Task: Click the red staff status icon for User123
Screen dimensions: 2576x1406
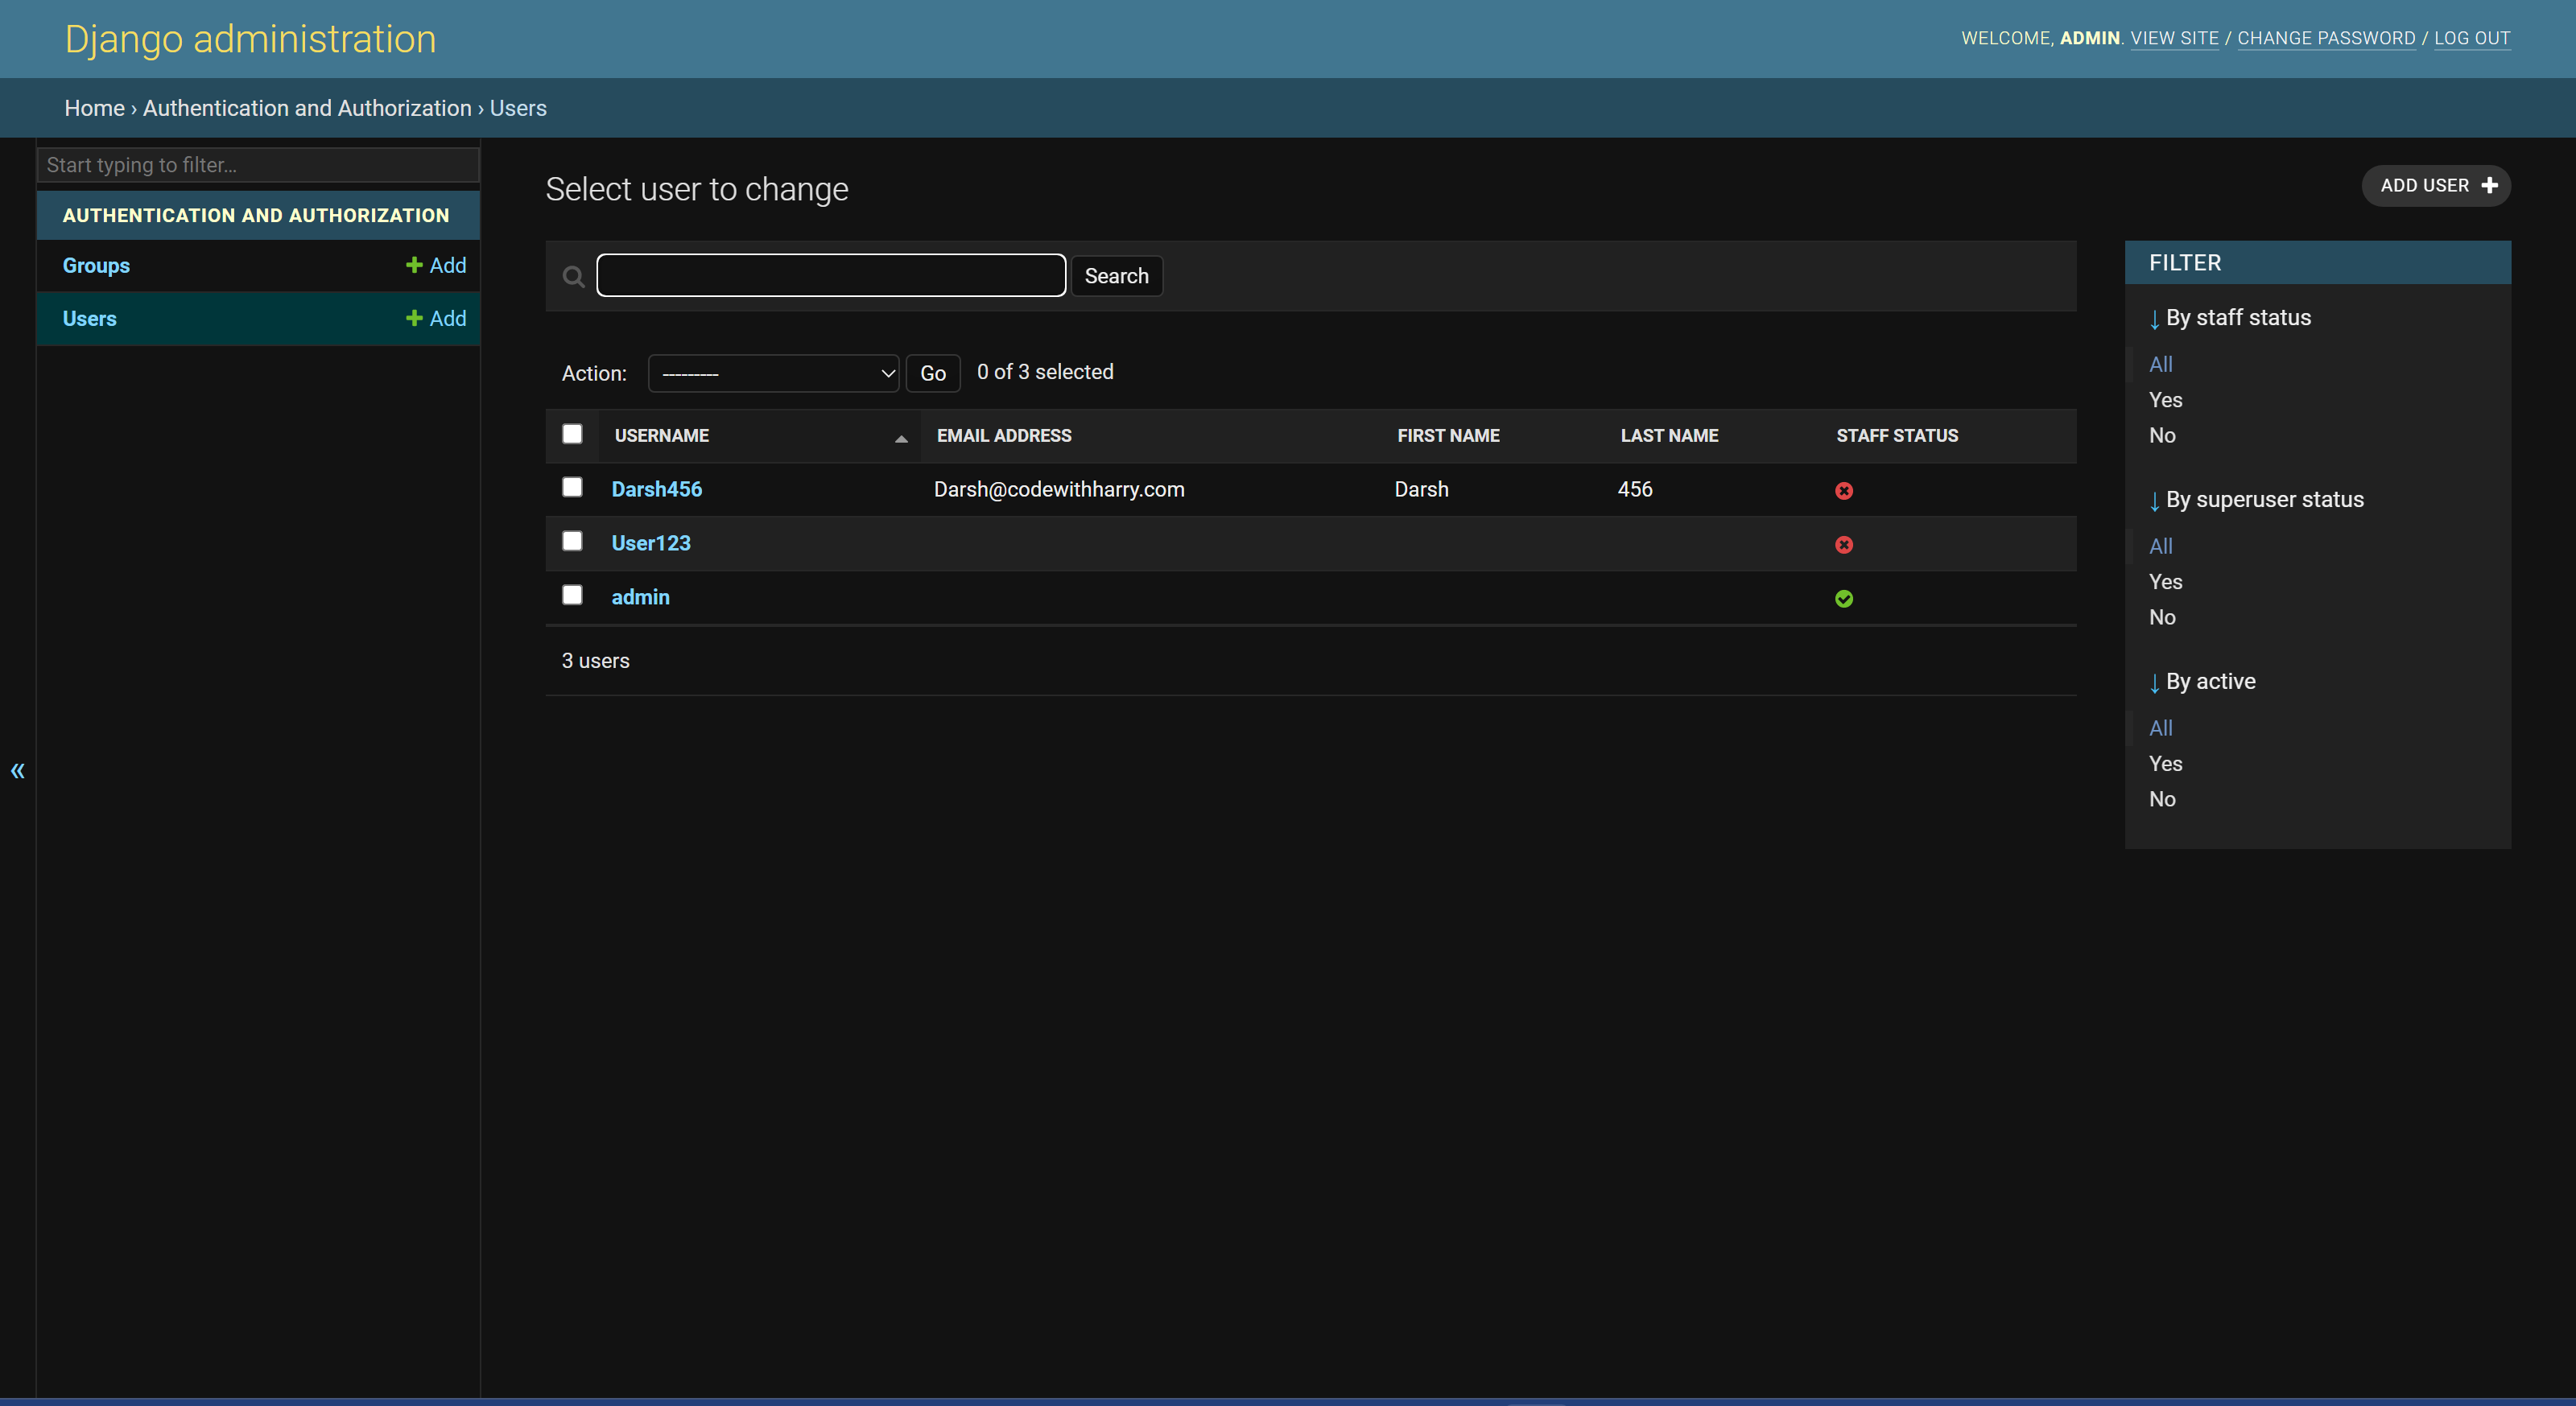Action: pos(1844,544)
